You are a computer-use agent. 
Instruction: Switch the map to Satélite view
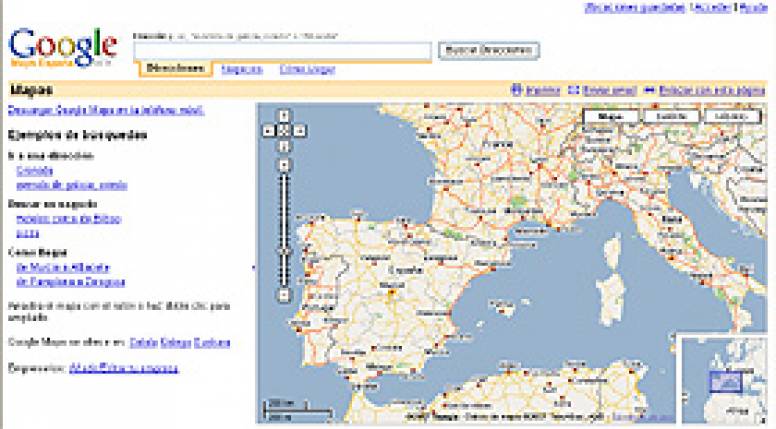click(x=671, y=117)
